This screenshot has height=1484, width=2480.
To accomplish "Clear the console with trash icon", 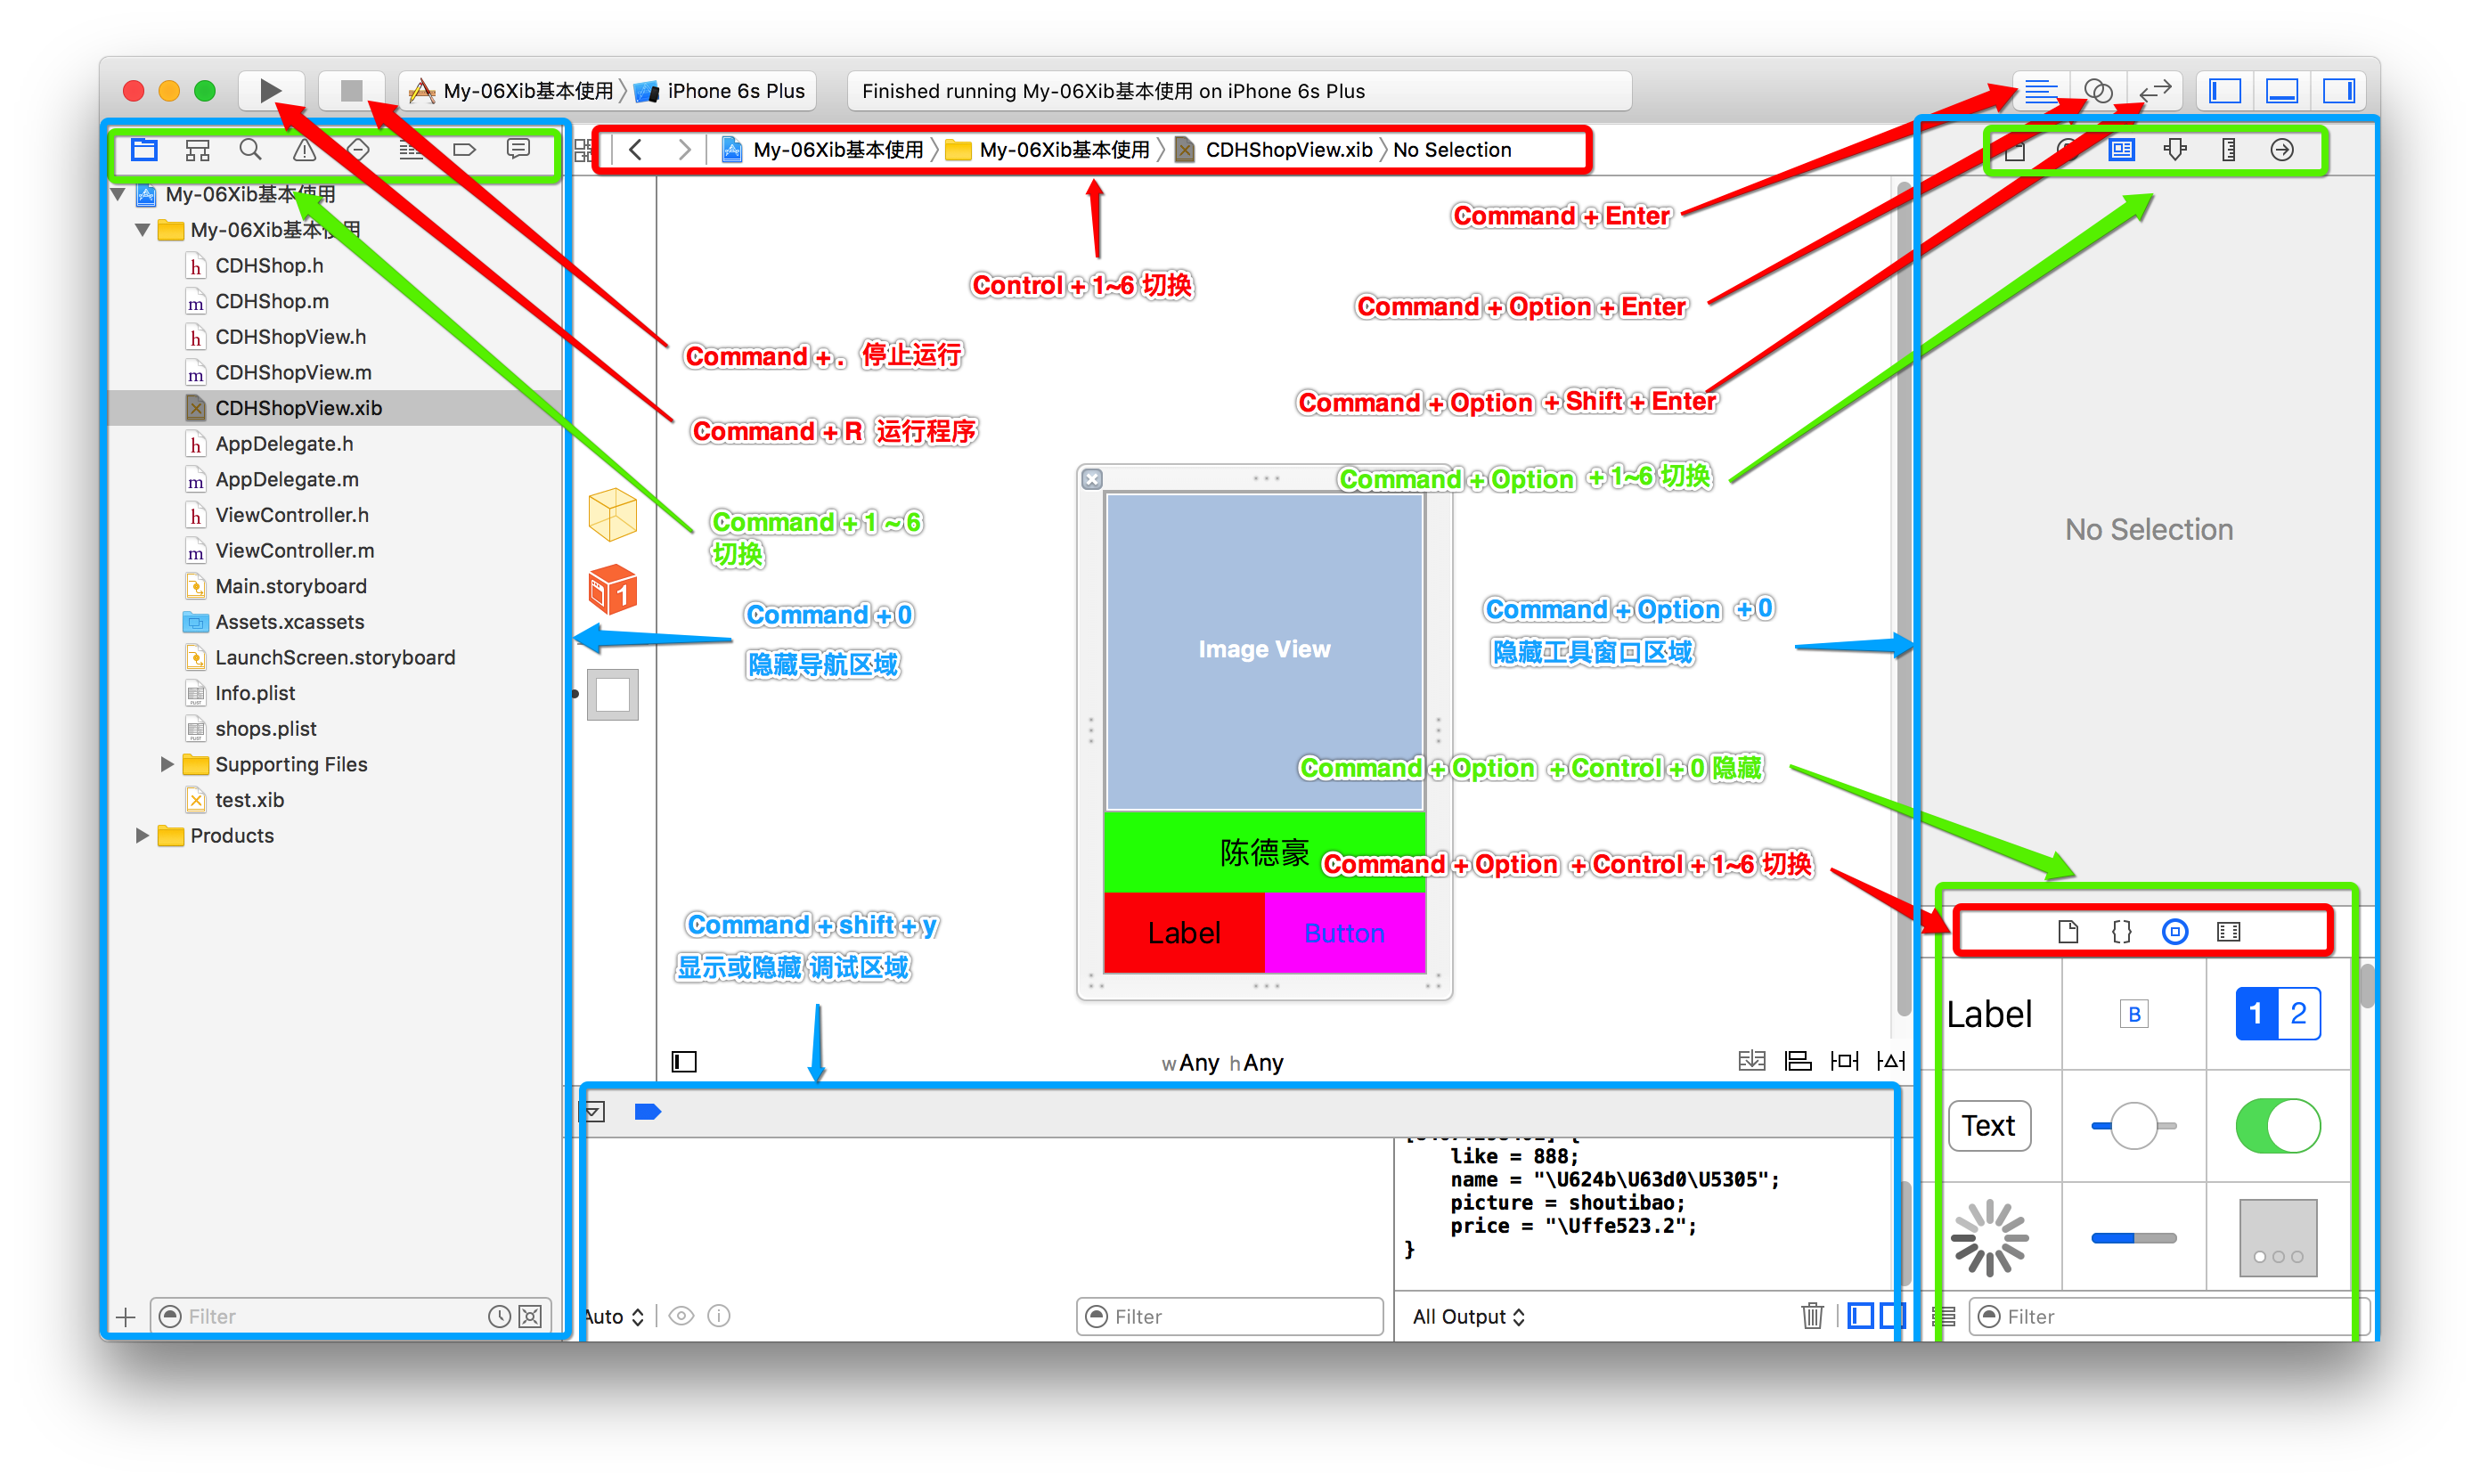I will [x=1812, y=1316].
